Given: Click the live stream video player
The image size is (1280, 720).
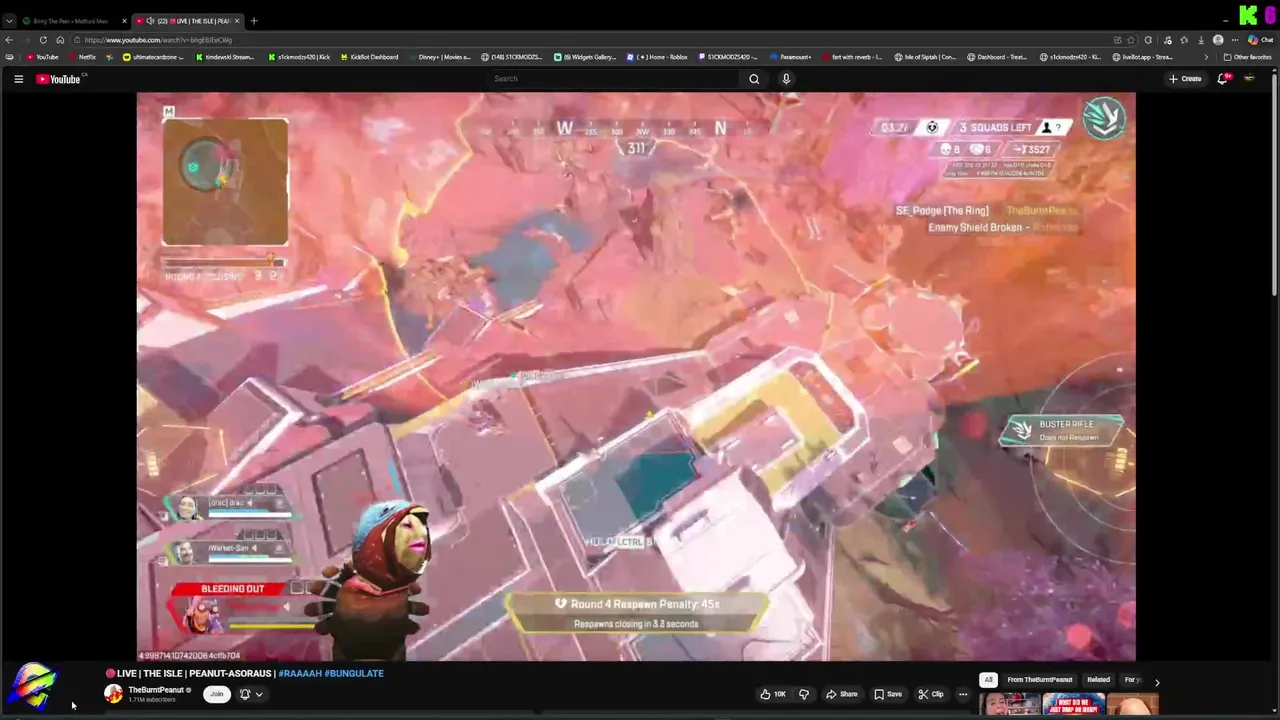Looking at the screenshot, I should click(x=636, y=376).
